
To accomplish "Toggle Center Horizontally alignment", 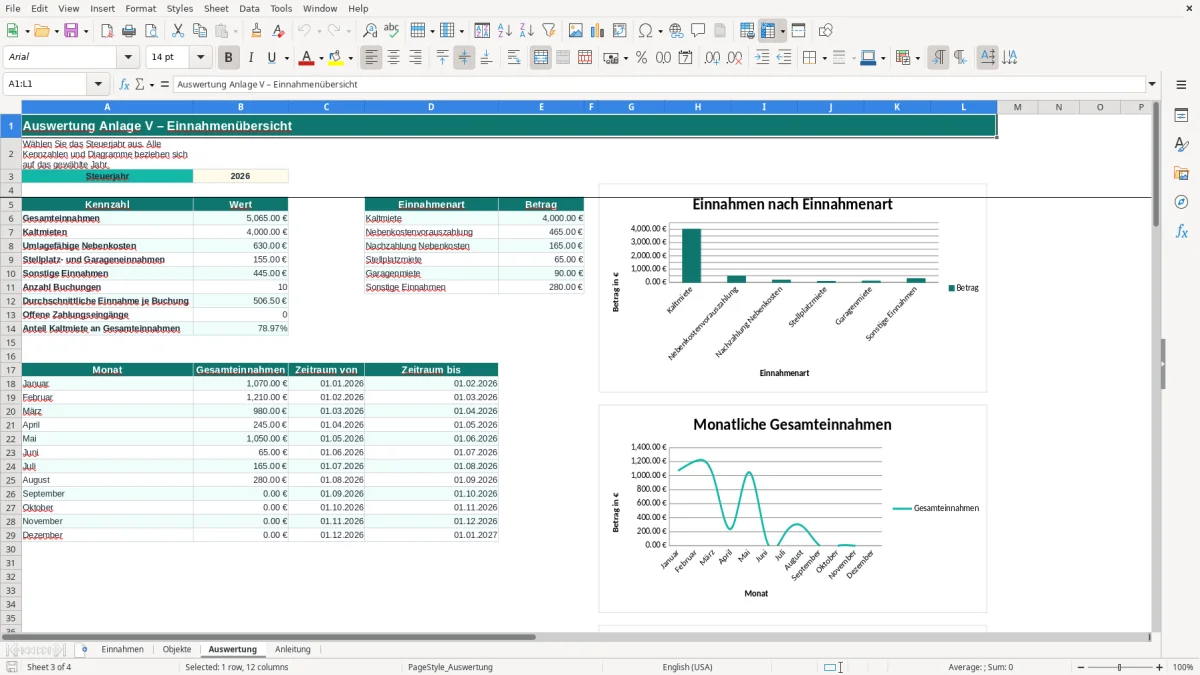I will [394, 58].
